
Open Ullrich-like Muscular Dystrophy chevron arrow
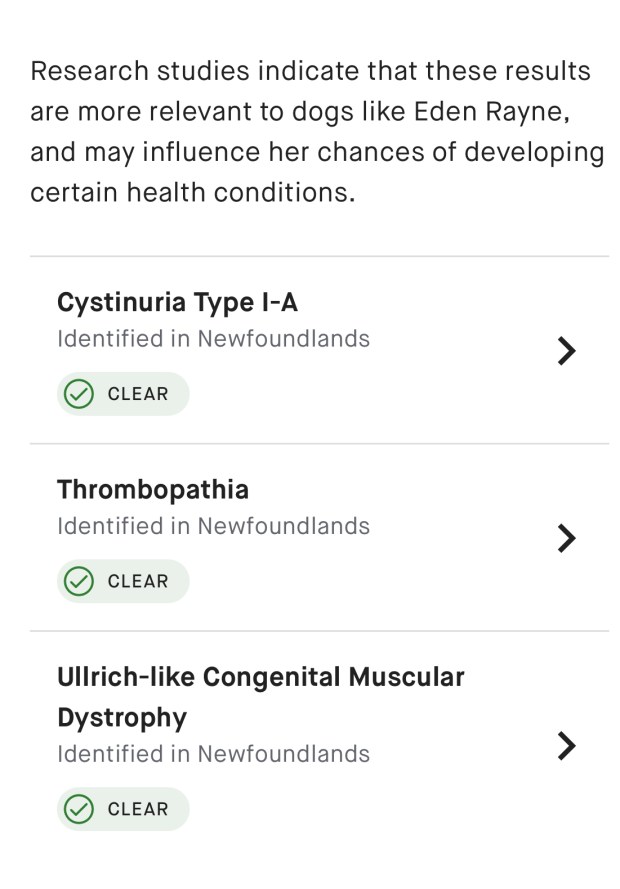[x=566, y=746]
